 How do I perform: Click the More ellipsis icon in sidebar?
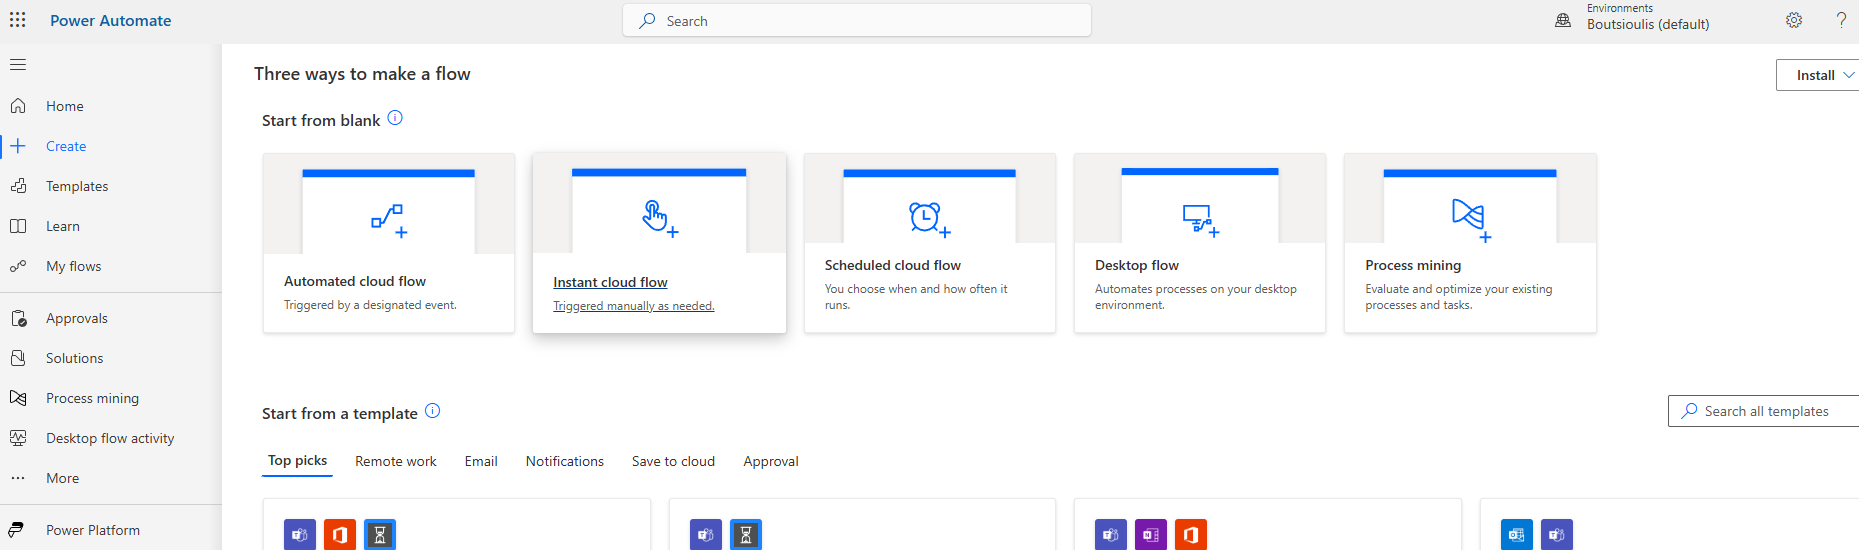pos(18,478)
